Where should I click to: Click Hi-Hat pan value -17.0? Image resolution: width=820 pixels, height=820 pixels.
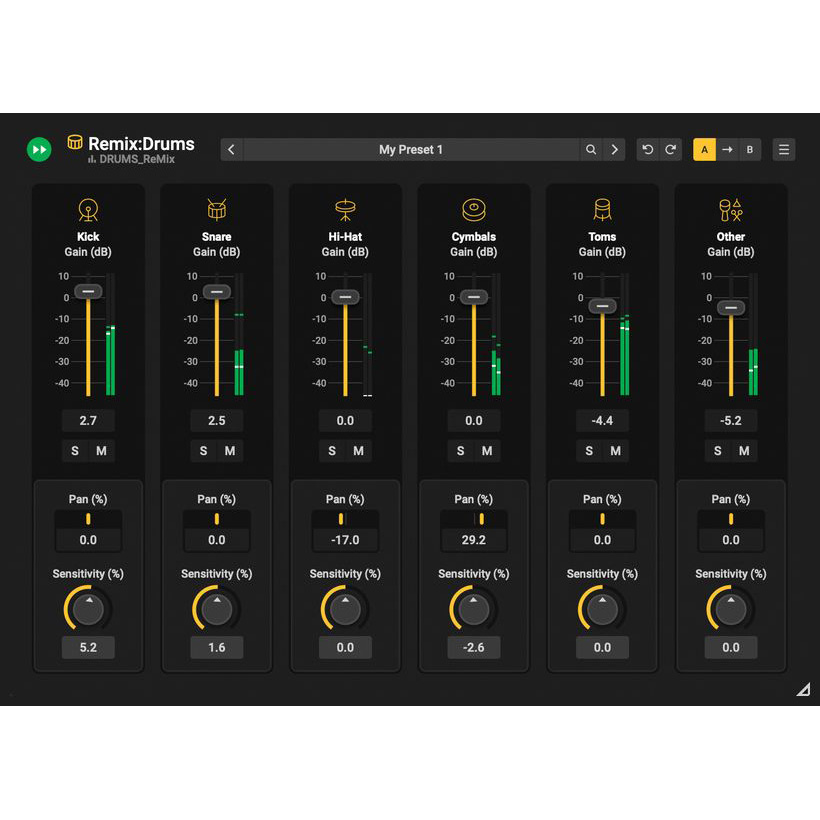pos(345,540)
